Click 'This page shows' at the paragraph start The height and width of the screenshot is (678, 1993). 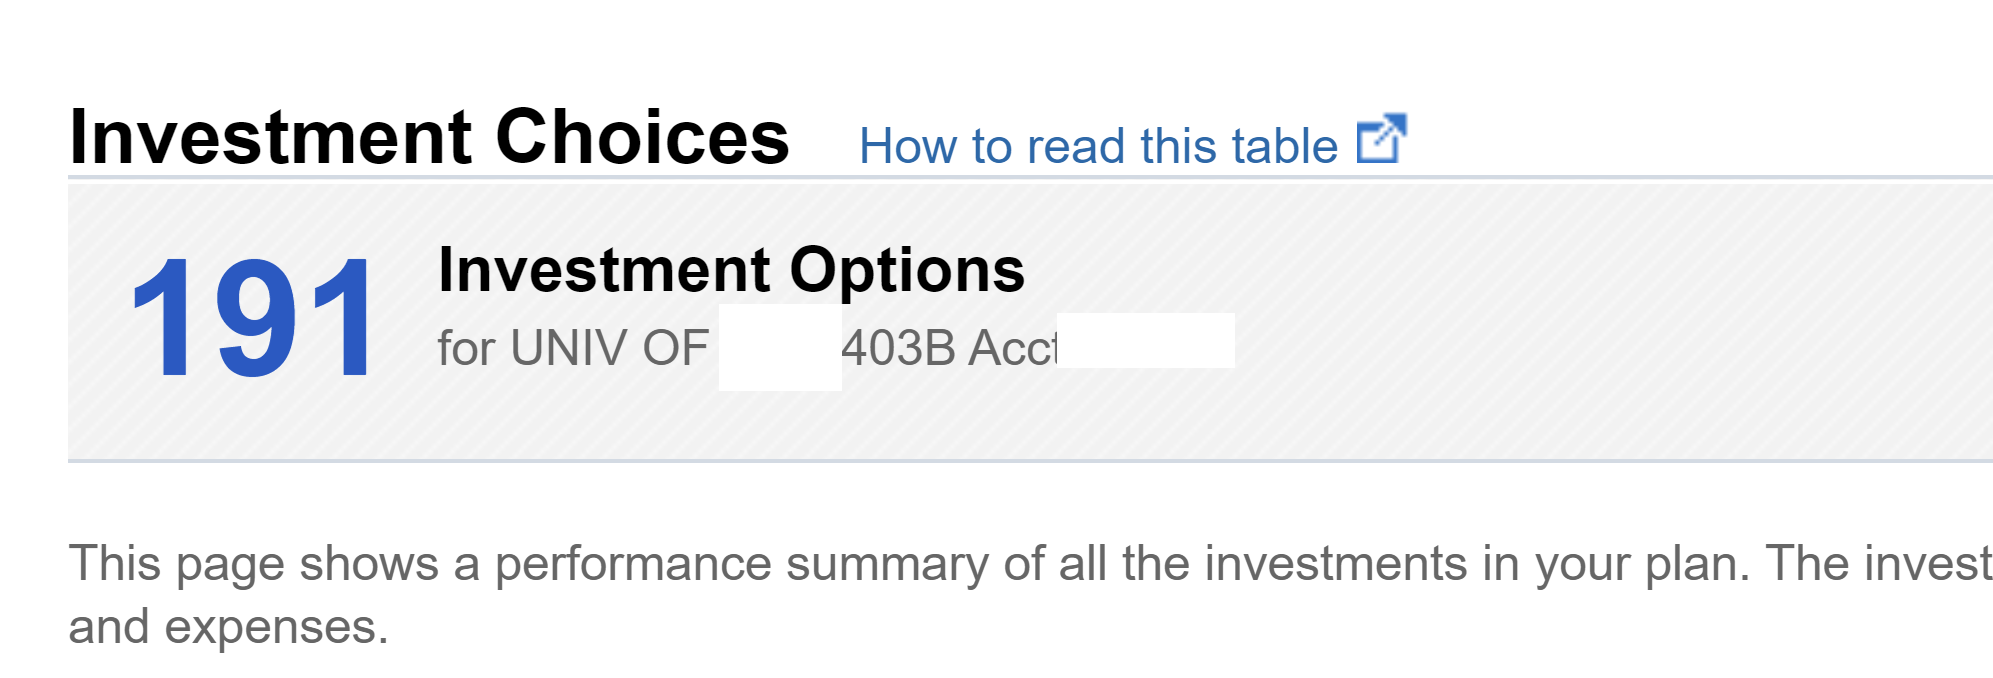click(x=253, y=563)
